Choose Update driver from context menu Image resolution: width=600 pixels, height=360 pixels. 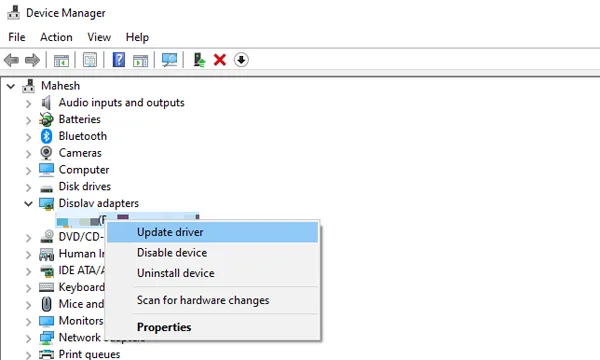coord(212,232)
